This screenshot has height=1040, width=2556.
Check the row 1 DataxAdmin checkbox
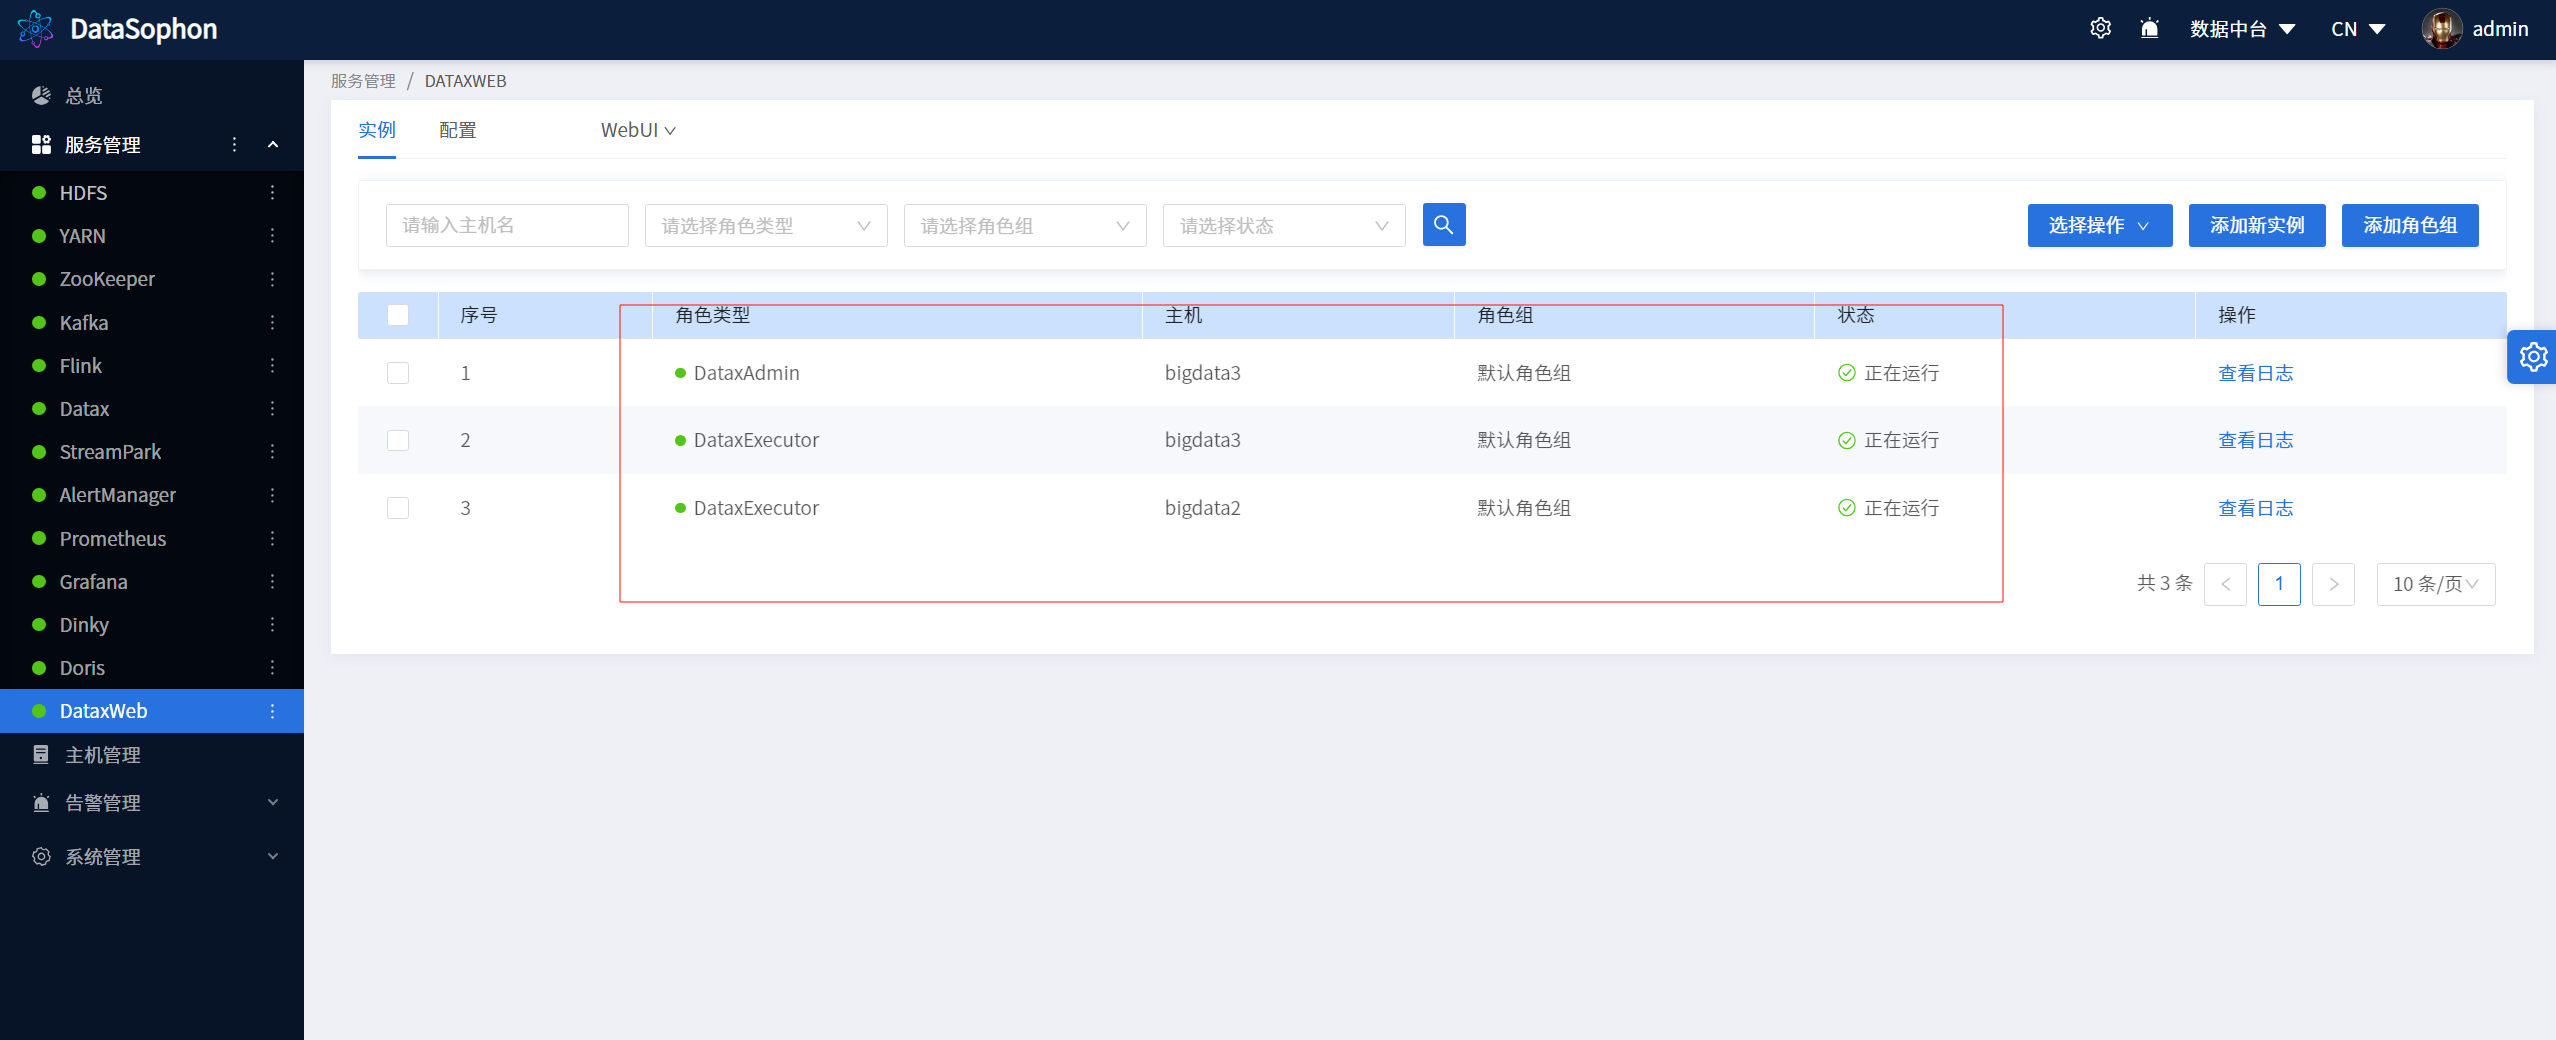pyautogui.click(x=398, y=373)
